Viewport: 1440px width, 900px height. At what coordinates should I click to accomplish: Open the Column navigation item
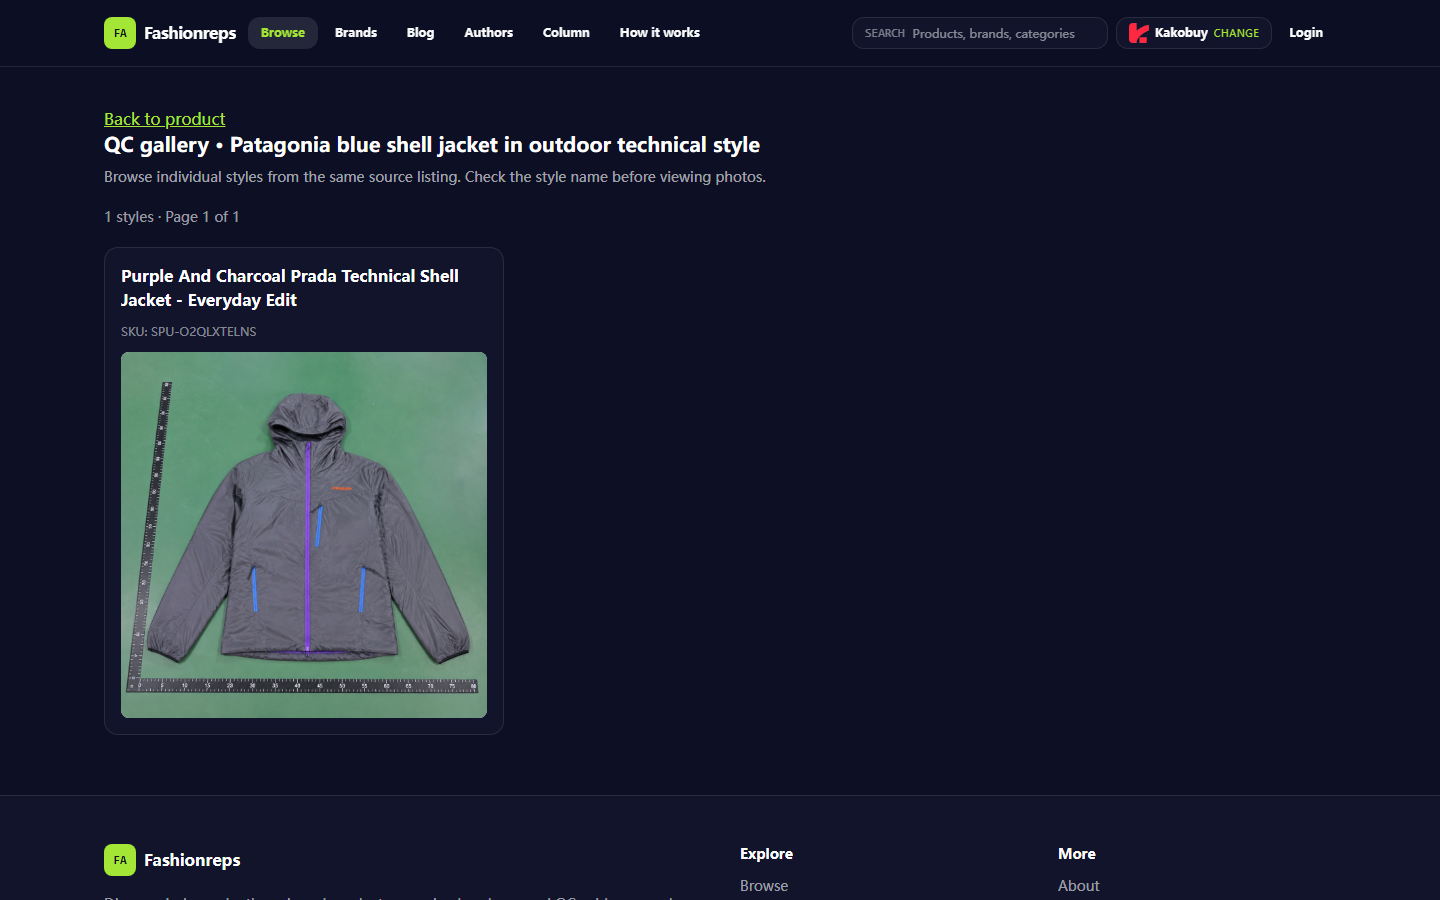point(566,33)
